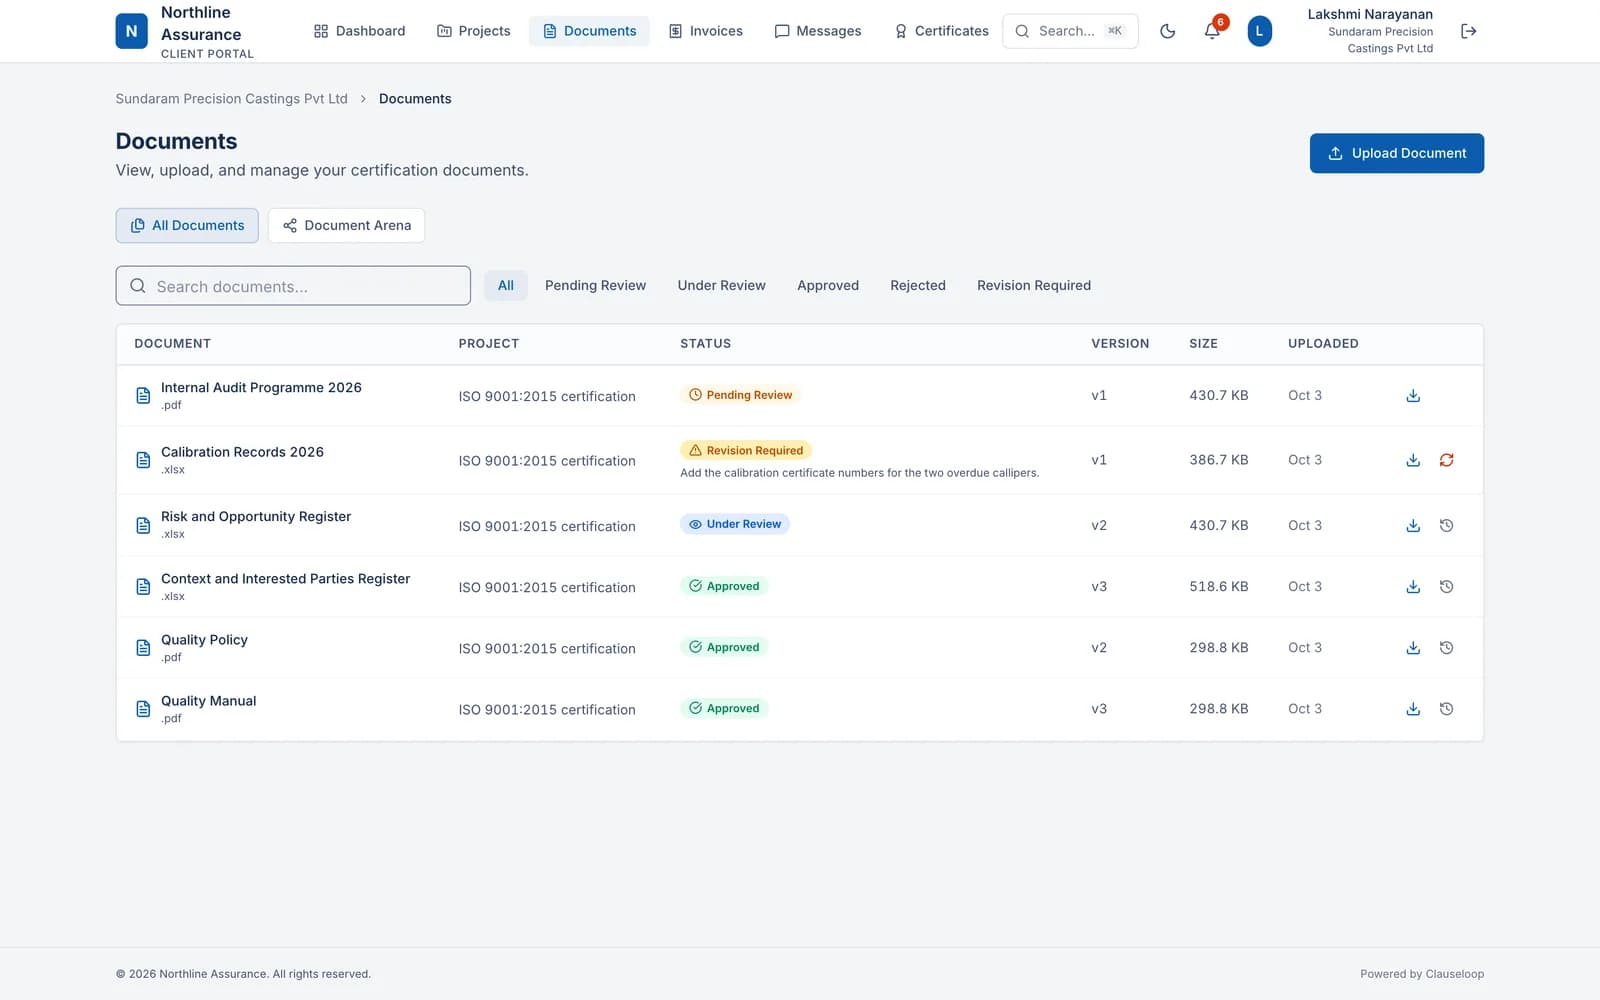
Task: View history of Context and Interested Parties Register
Action: click(1446, 587)
